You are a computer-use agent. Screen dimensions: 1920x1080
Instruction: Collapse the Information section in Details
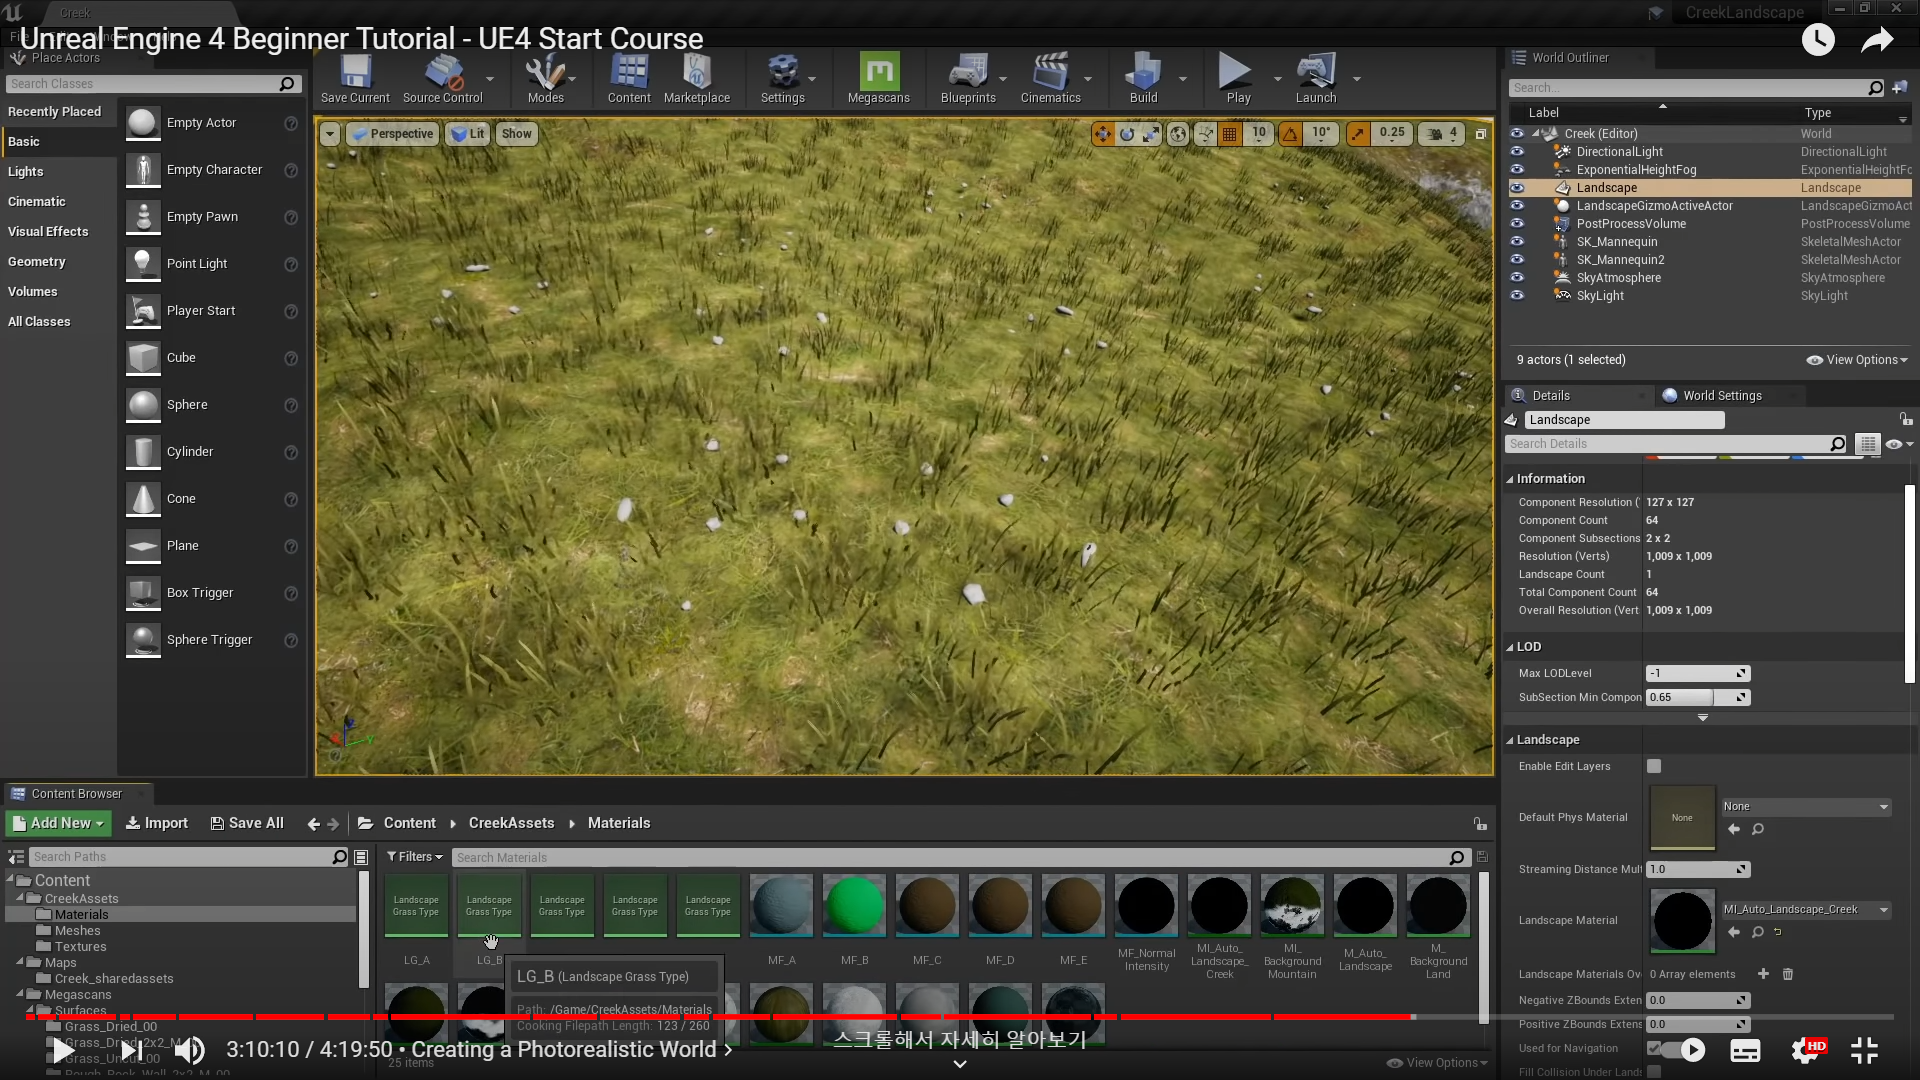1510,479
